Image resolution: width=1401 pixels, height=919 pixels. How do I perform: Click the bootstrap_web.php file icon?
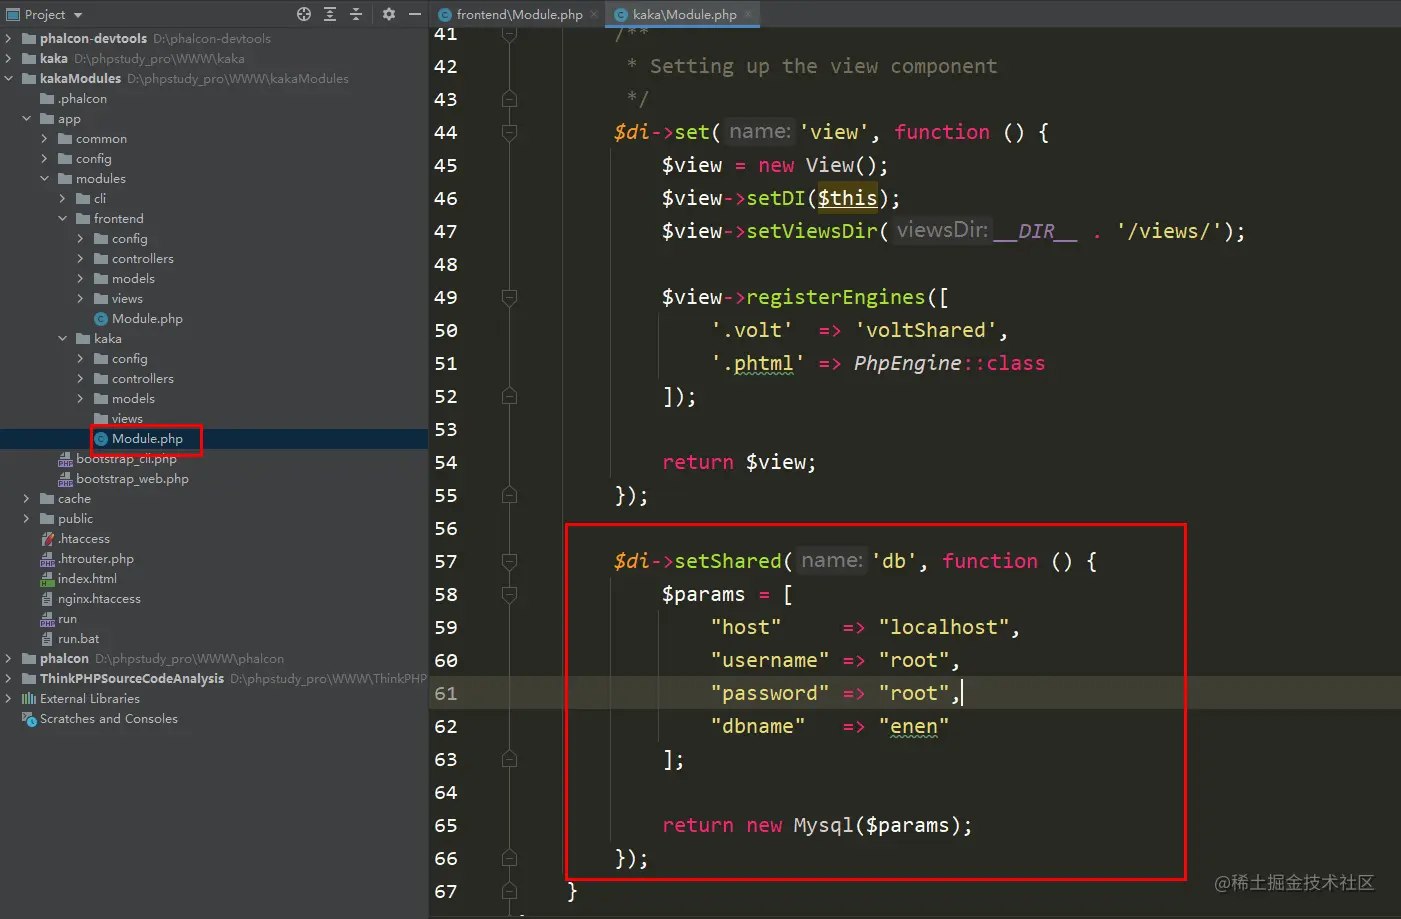tap(65, 479)
